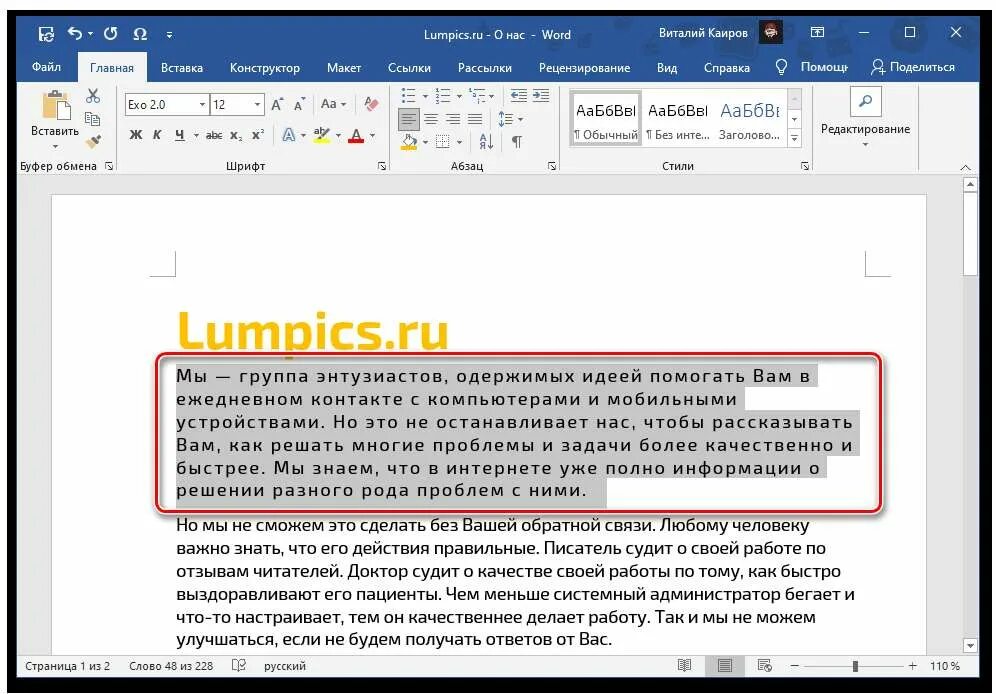The height and width of the screenshot is (694, 996).
Task: Clear all formatting eraser icon
Action: (x=372, y=103)
